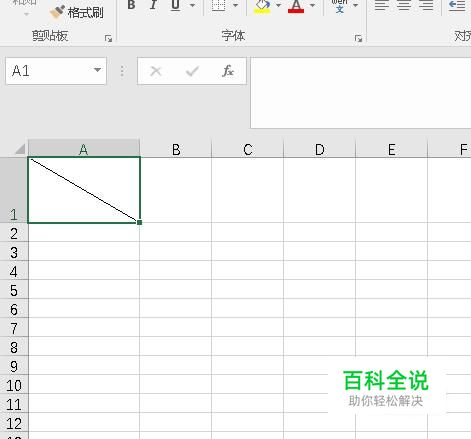The width and height of the screenshot is (471, 439).
Task: Click the Format Painter (格式刷) button
Action: click(x=77, y=12)
